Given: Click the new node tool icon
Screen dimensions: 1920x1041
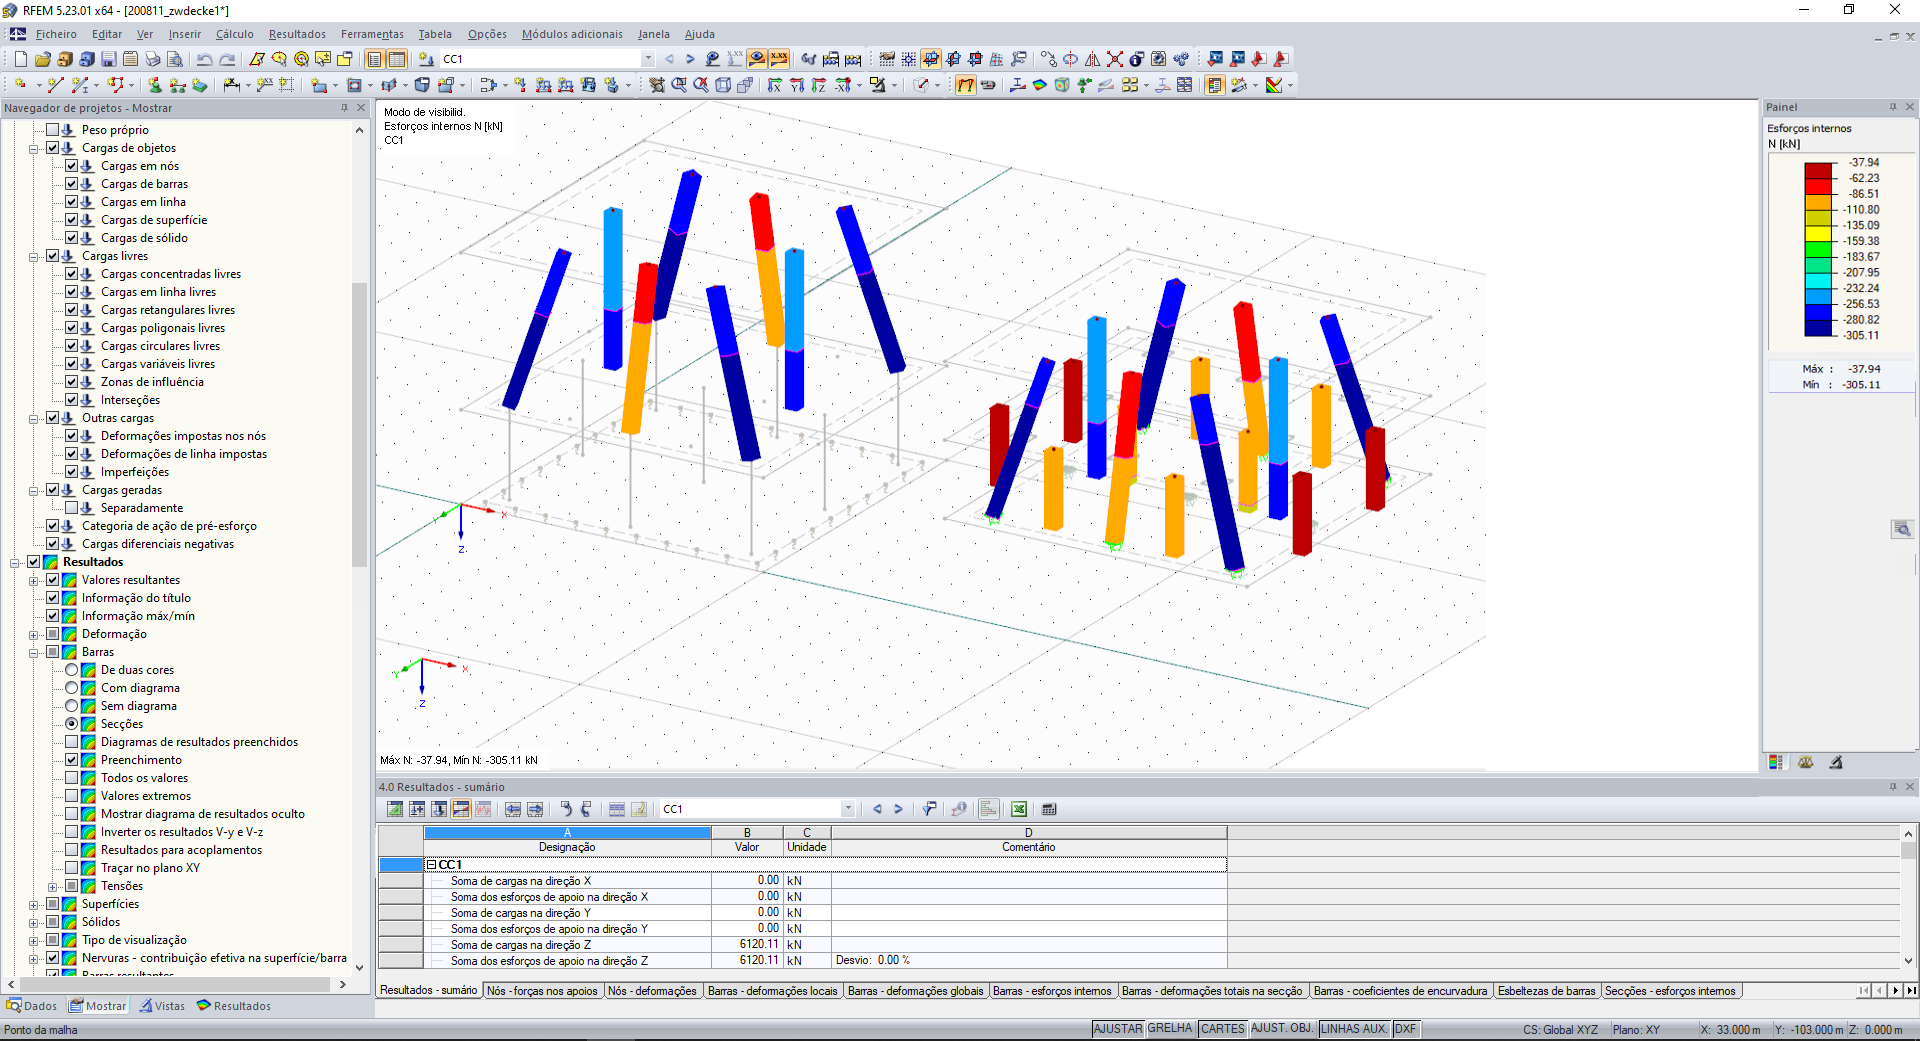Looking at the screenshot, I should pyautogui.click(x=20, y=85).
